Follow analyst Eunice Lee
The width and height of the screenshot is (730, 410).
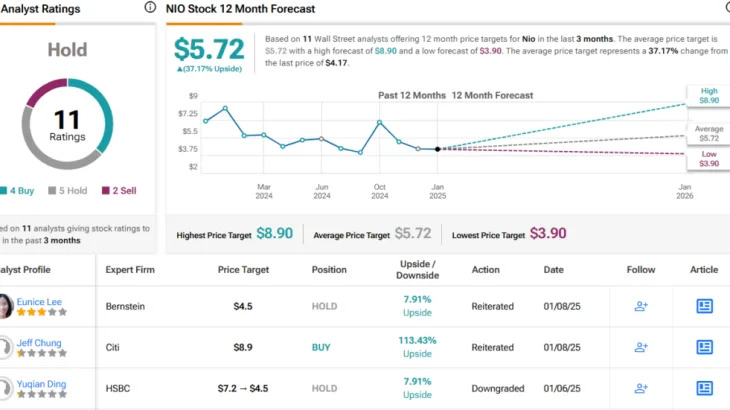pyautogui.click(x=641, y=306)
